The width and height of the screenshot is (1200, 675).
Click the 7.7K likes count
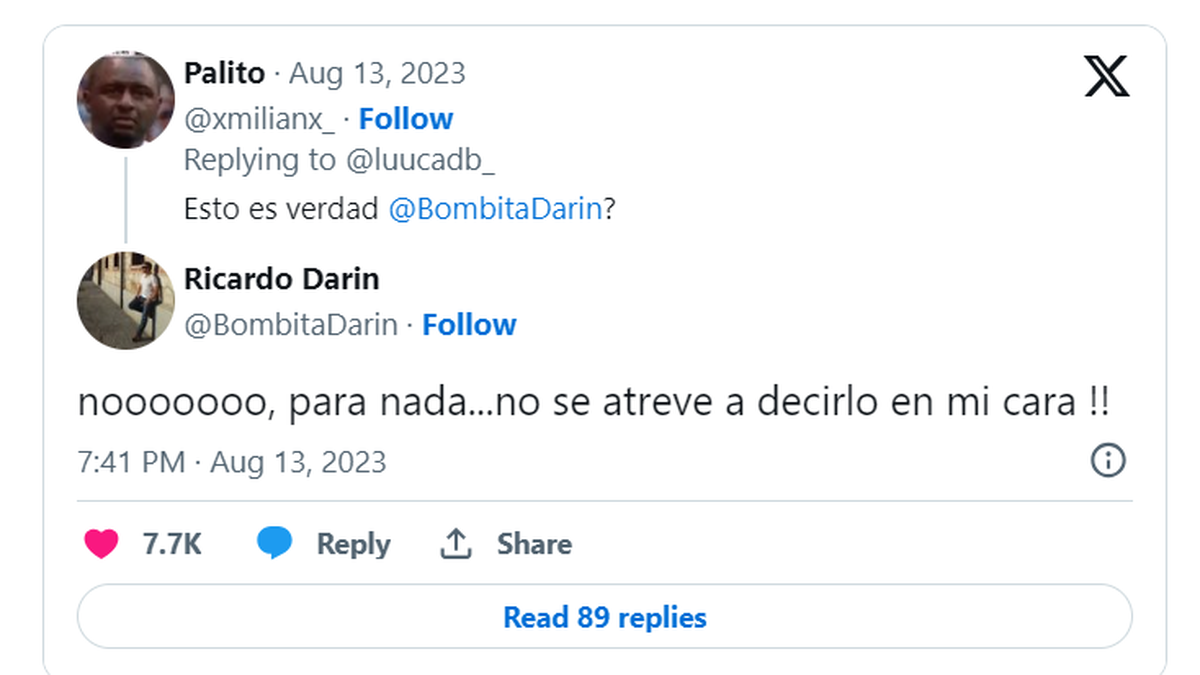tap(172, 544)
